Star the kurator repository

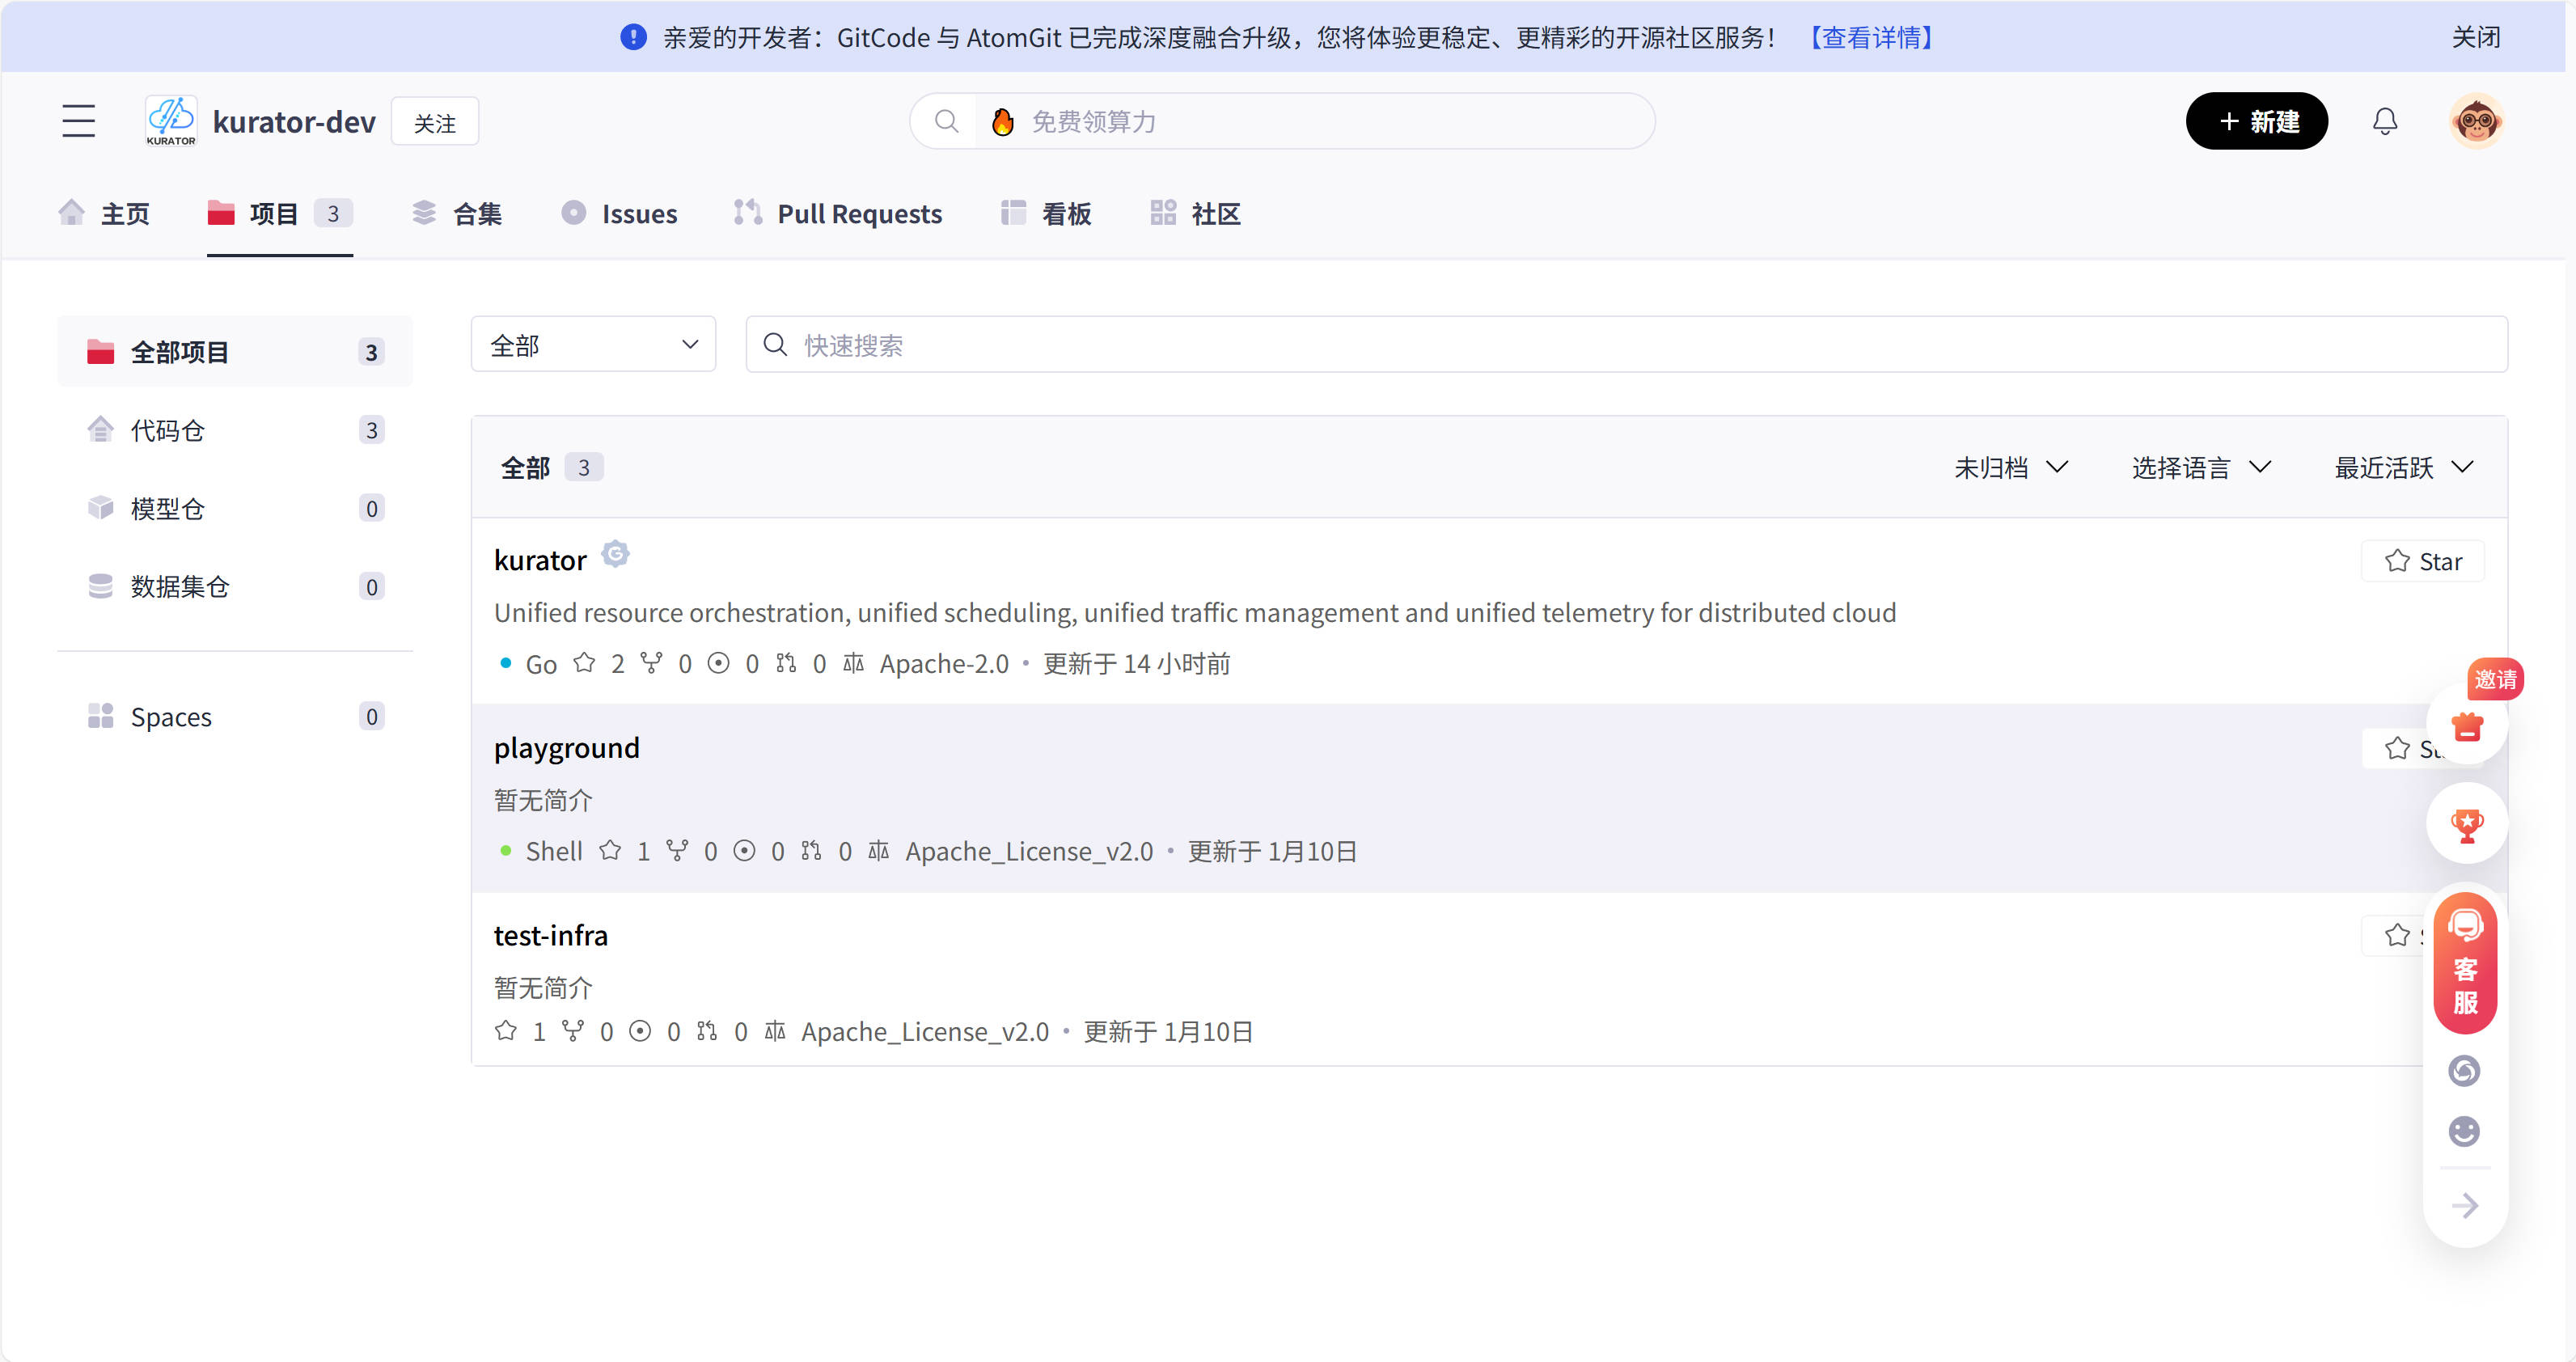[x=2422, y=560]
